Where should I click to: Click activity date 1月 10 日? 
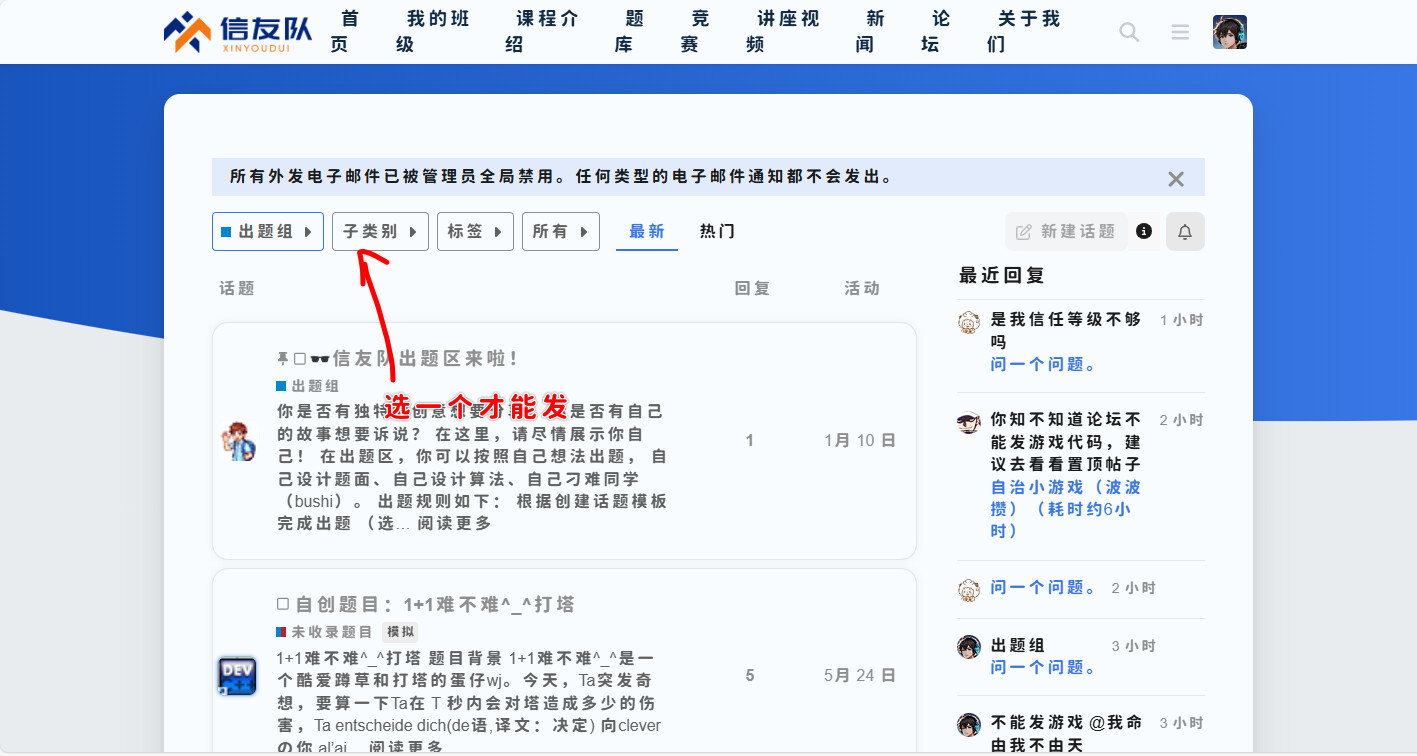point(860,441)
